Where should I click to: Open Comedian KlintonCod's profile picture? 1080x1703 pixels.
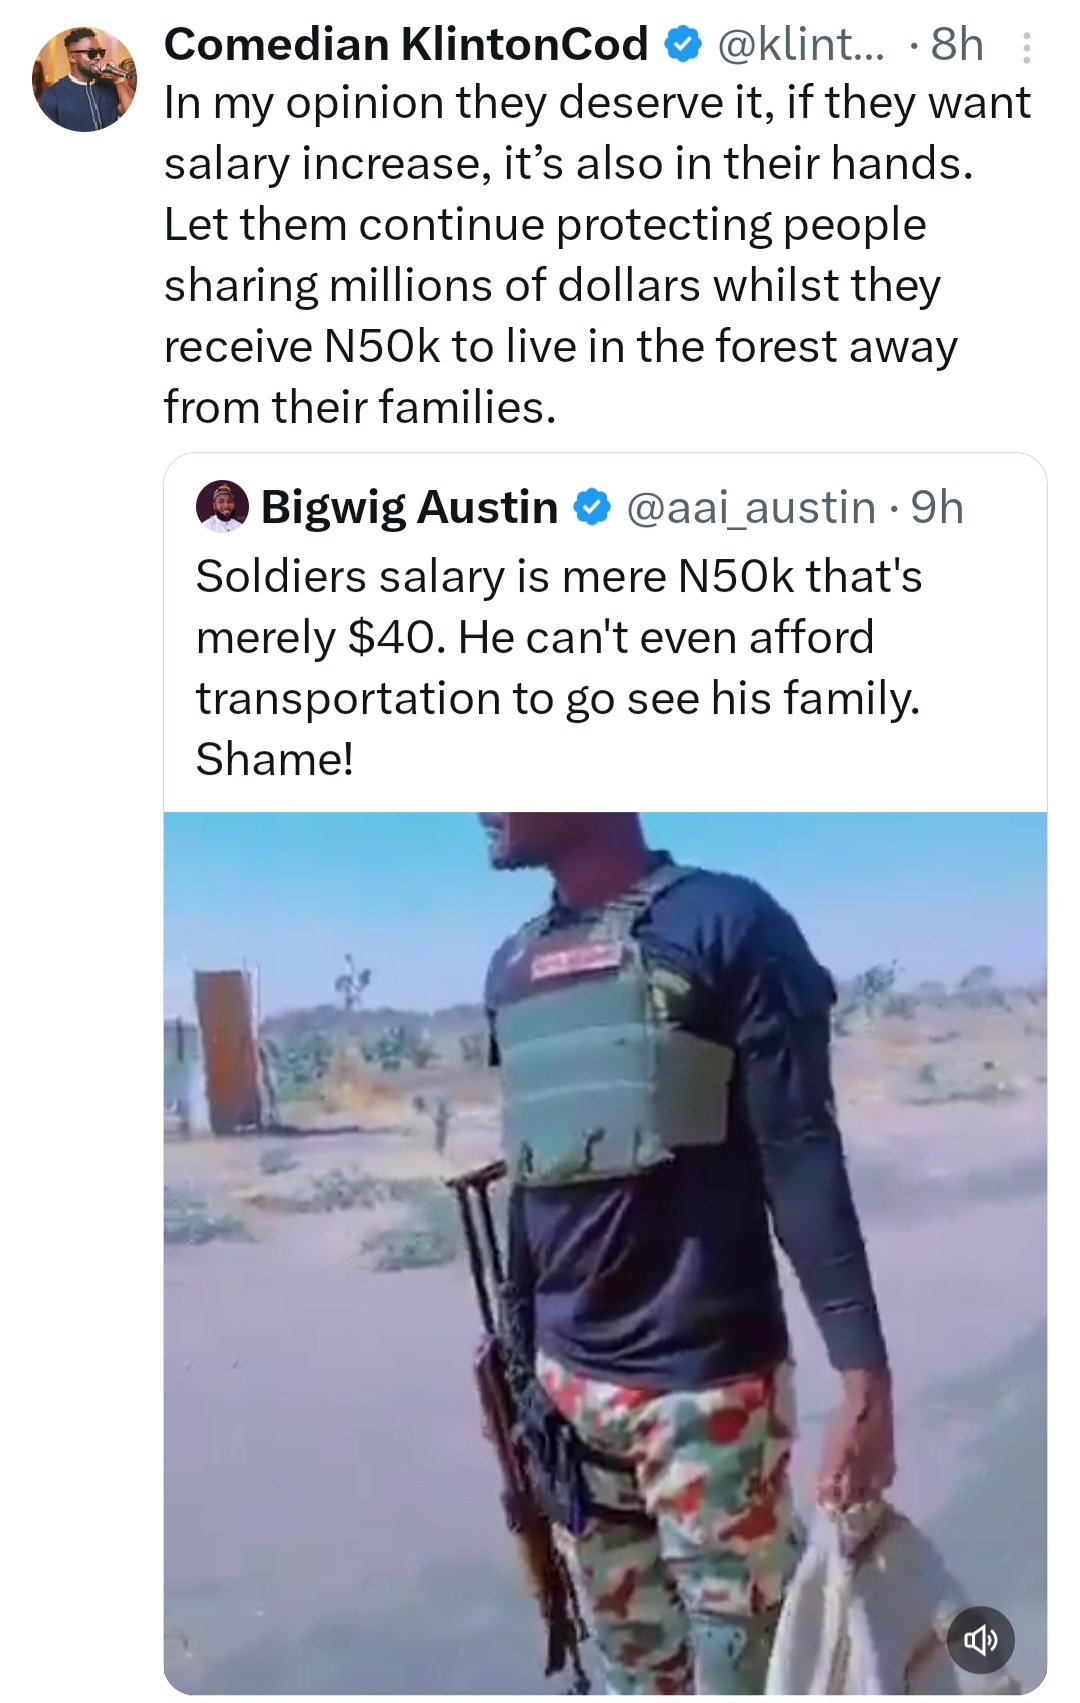pyautogui.click(x=84, y=79)
